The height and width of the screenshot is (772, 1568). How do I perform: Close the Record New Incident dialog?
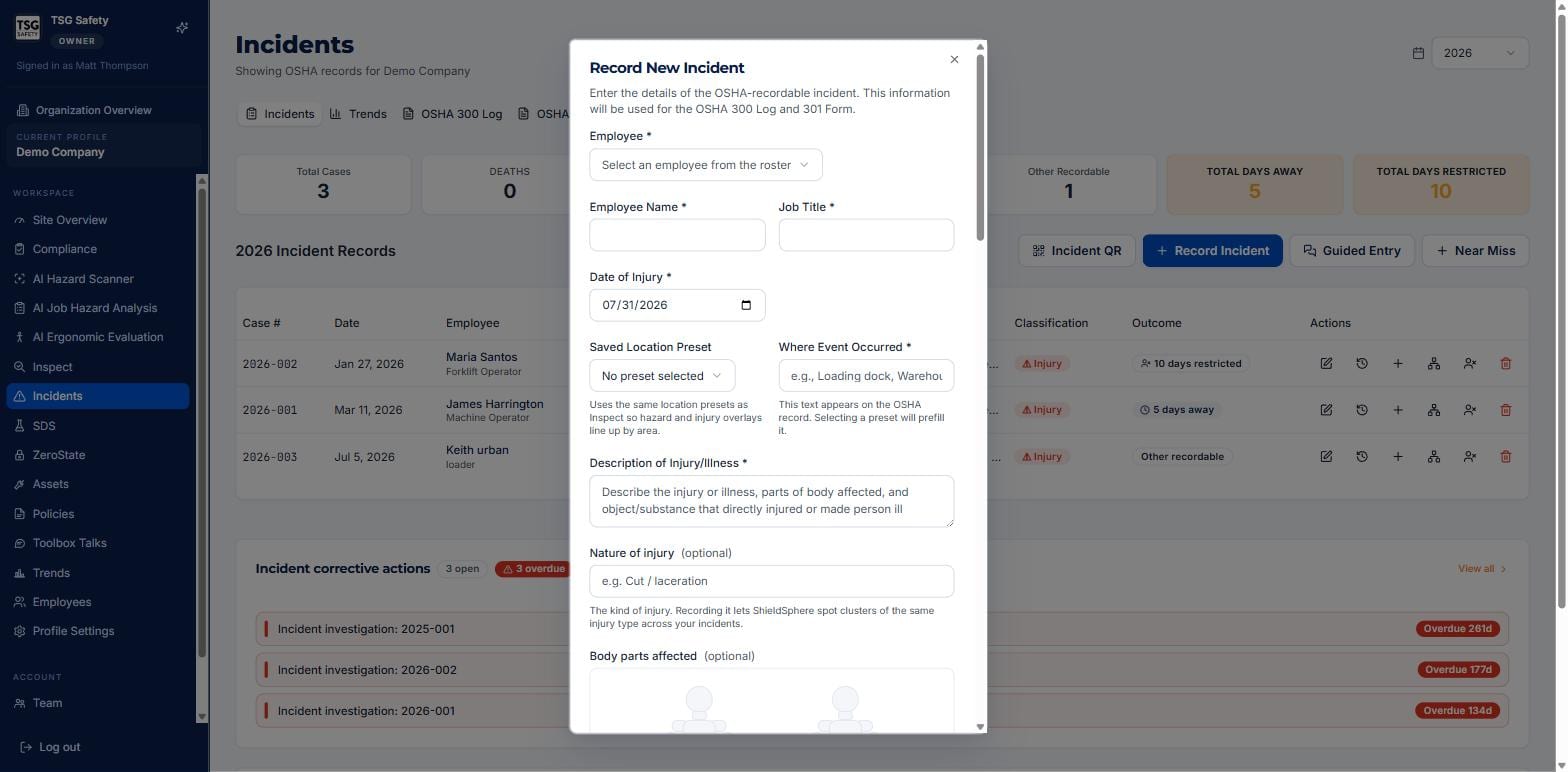(954, 60)
